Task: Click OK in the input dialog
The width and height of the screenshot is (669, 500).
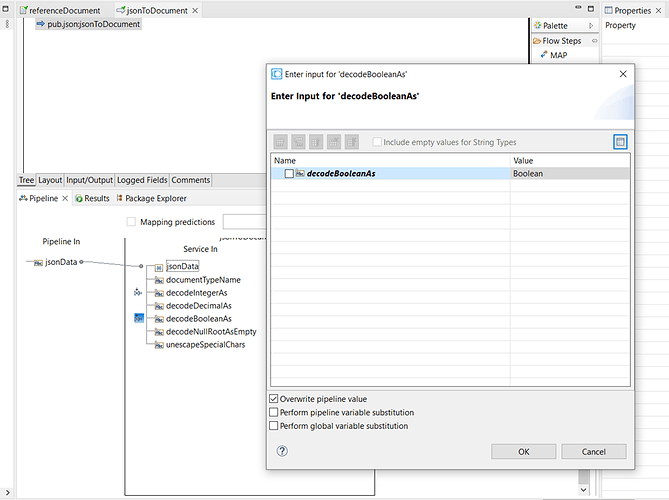Action: 524,452
